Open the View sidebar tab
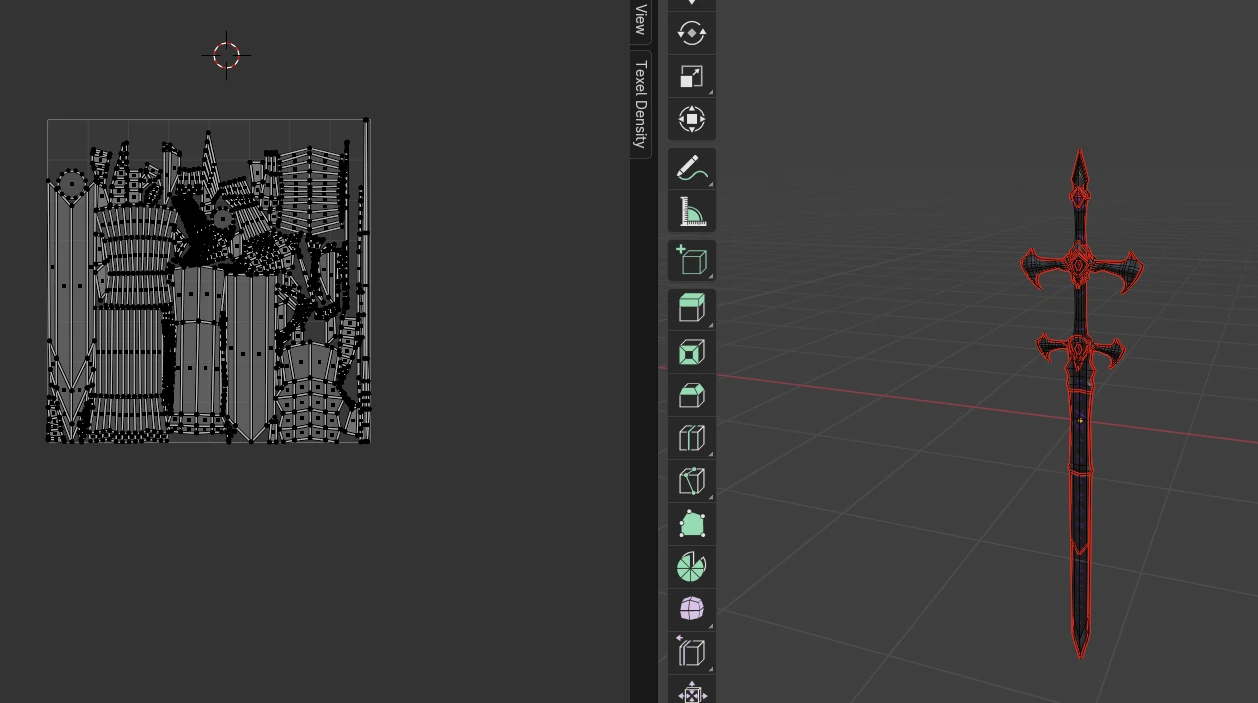The height and width of the screenshot is (703, 1258). pyautogui.click(x=641, y=20)
